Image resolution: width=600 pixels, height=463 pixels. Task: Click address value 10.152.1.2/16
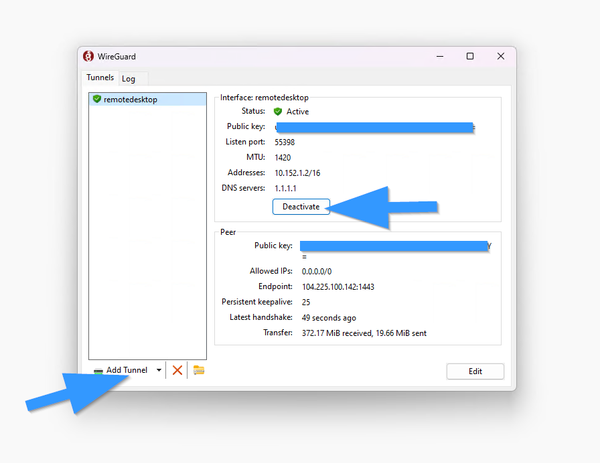(297, 173)
